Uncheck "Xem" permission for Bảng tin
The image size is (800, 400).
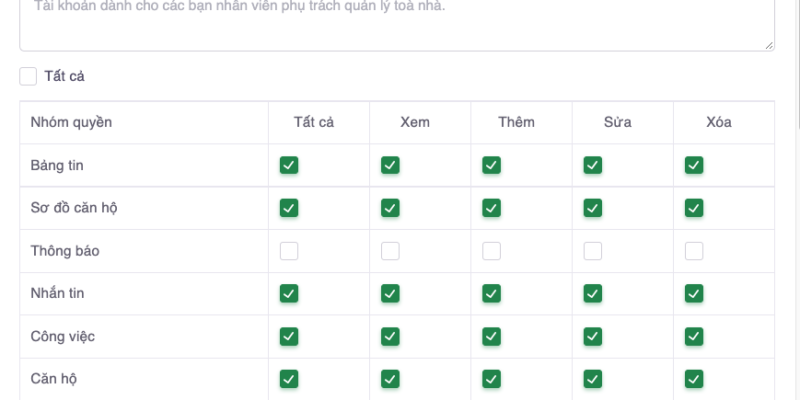[390, 165]
